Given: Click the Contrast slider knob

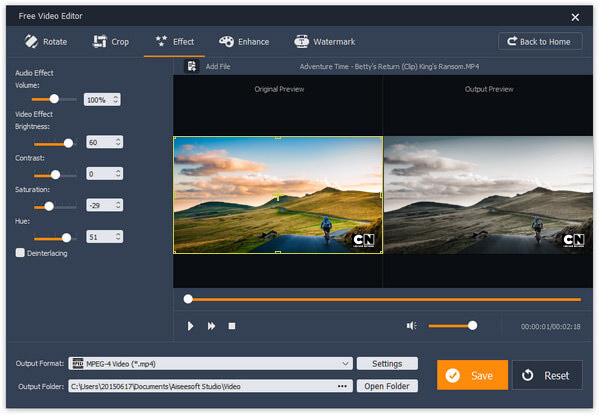Looking at the screenshot, I should tap(56, 175).
